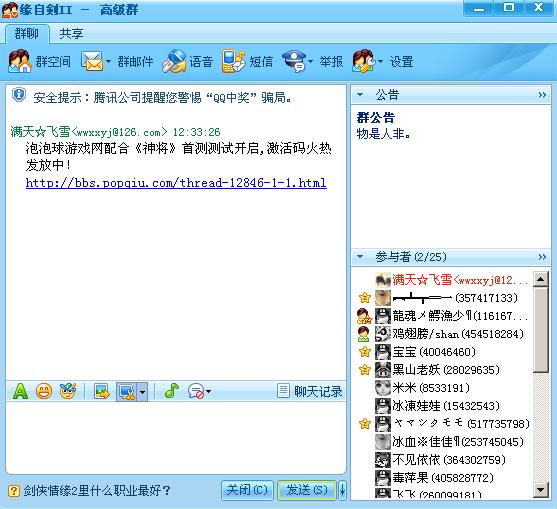Image resolution: width=557 pixels, height=509 pixels.
Task: Click star icon beside member 517735798
Action: pyautogui.click(x=365, y=423)
